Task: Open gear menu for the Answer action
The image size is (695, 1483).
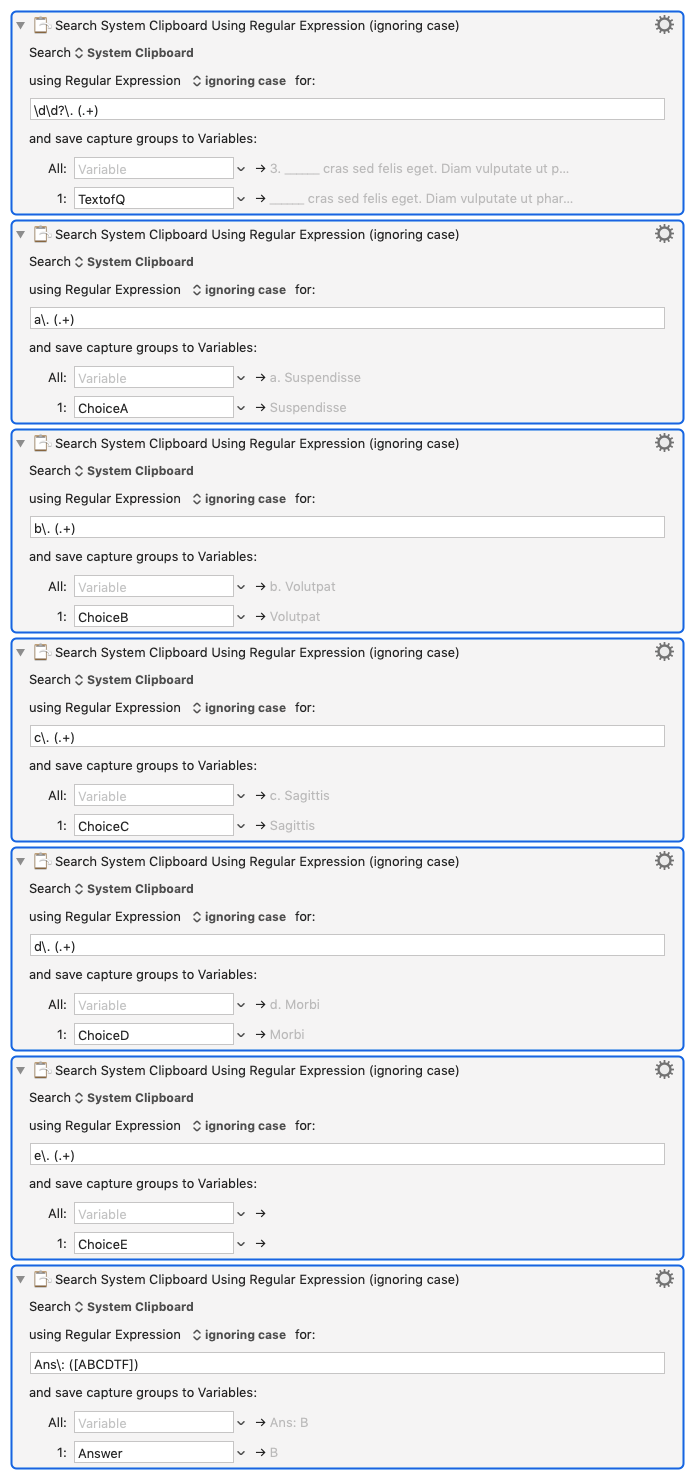Action: coord(664,1279)
